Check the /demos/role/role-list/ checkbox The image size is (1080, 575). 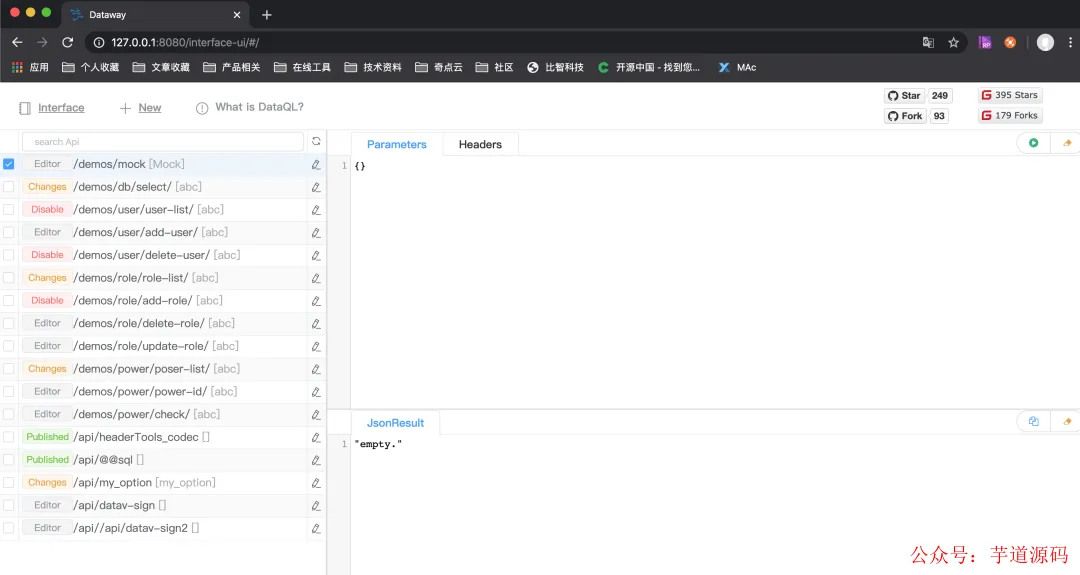tap(8, 278)
